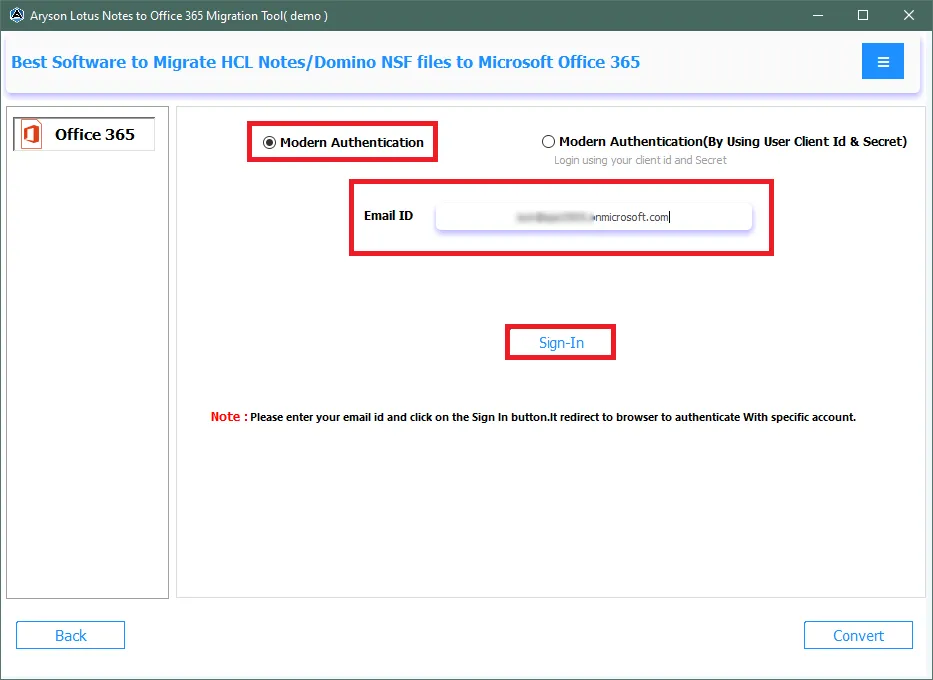Click the Convert button
The height and width of the screenshot is (680, 933).
point(858,635)
